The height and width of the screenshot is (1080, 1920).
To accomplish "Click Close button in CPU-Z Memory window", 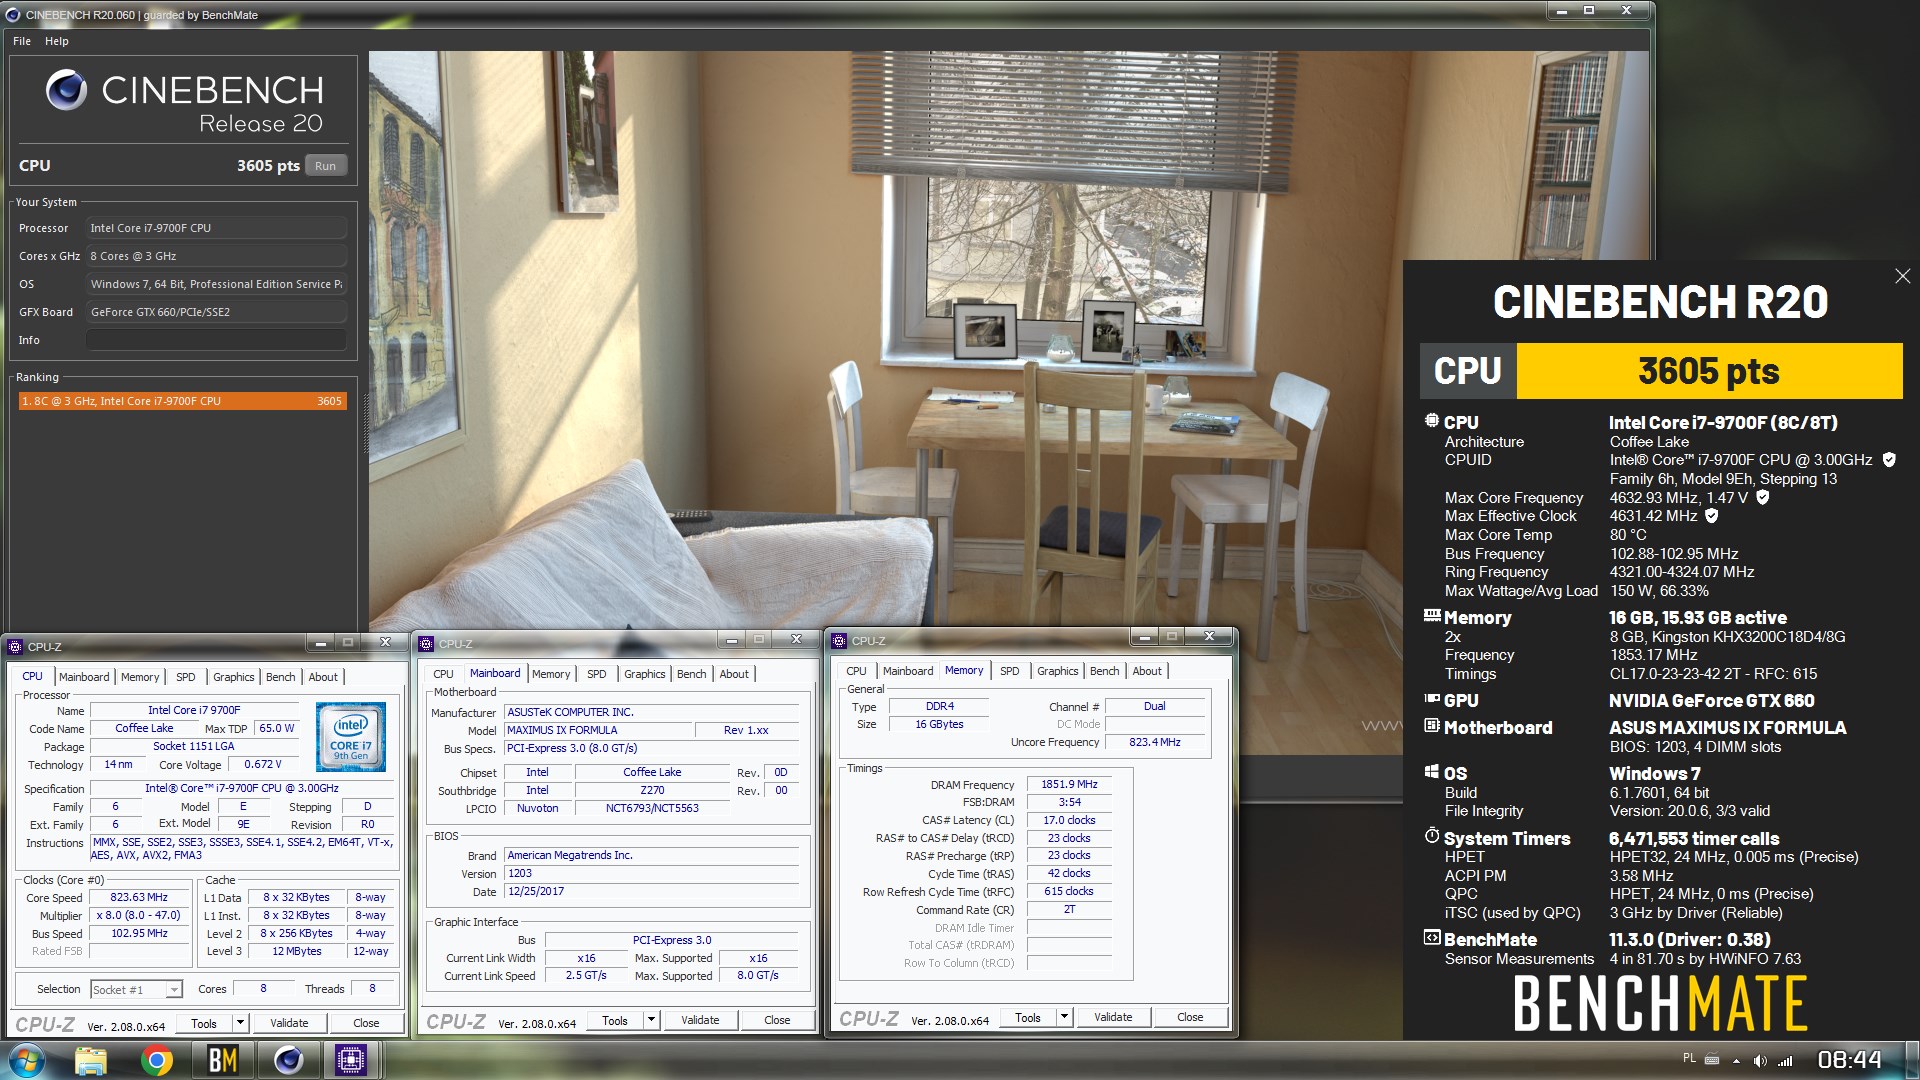I will [1190, 1017].
